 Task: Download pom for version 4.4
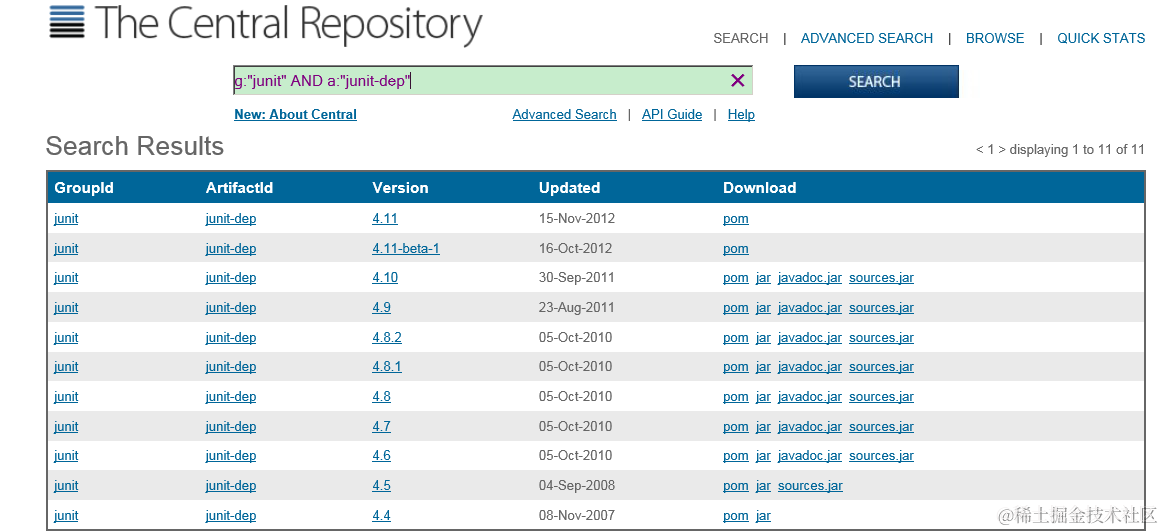(x=736, y=516)
